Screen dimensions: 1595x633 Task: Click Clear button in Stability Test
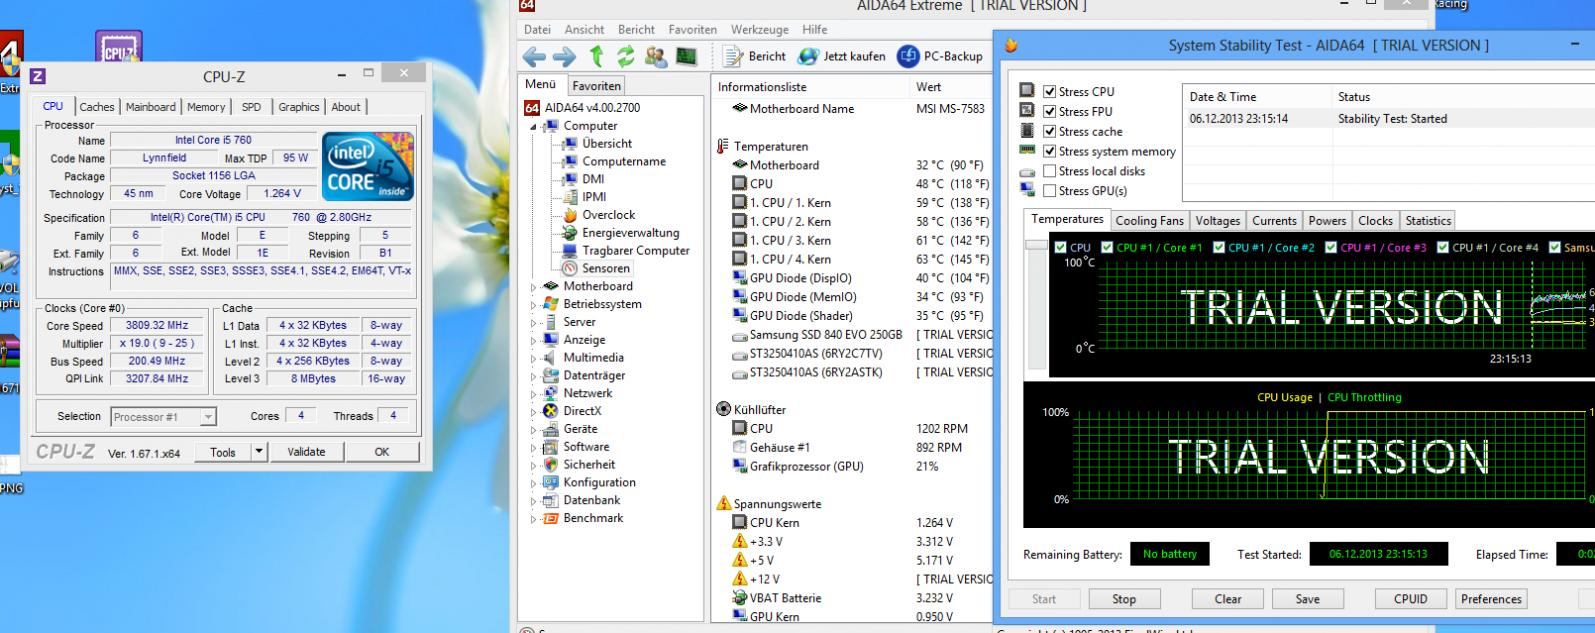[1228, 599]
